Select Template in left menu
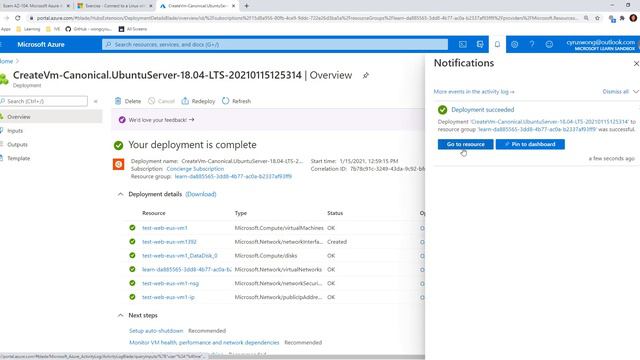640x360 pixels. point(18,158)
